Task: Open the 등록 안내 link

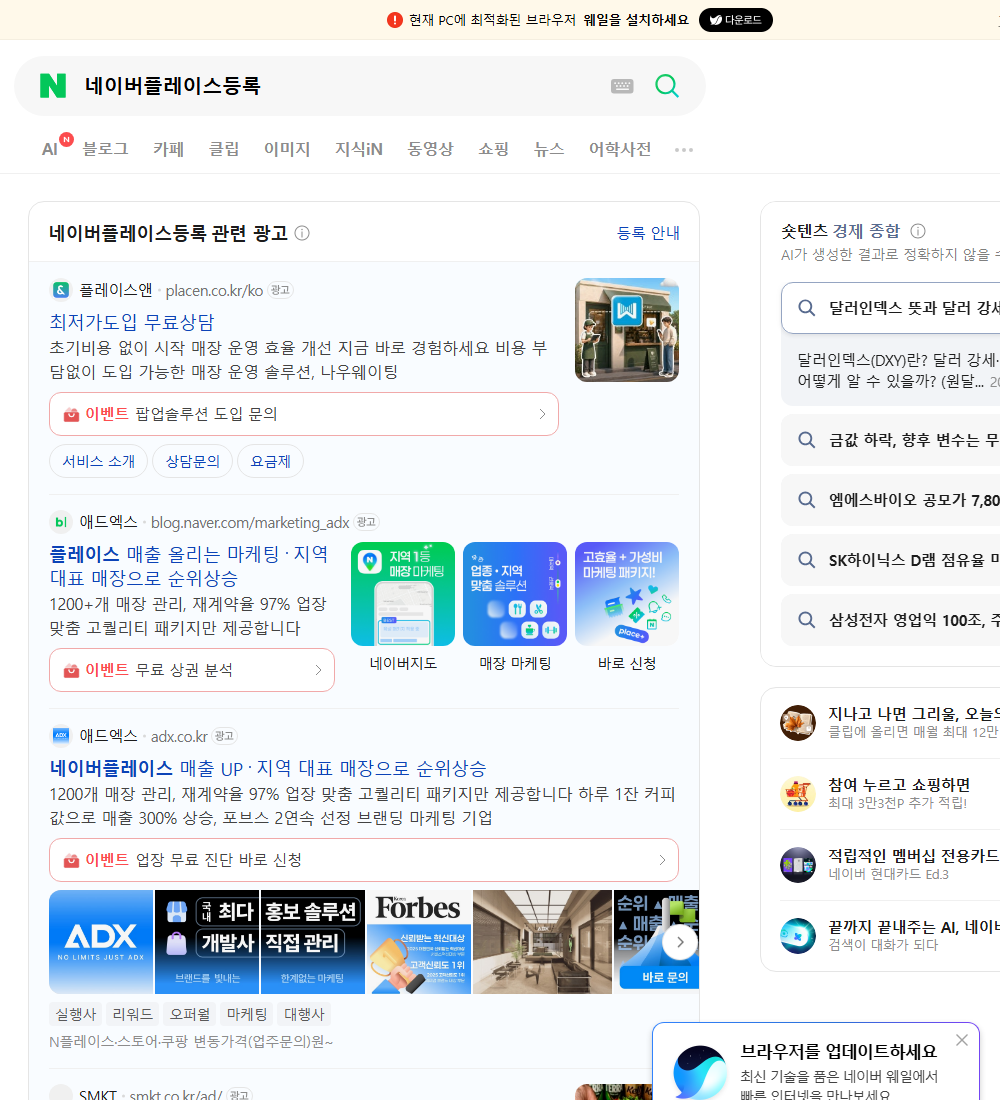Action: click(x=648, y=233)
